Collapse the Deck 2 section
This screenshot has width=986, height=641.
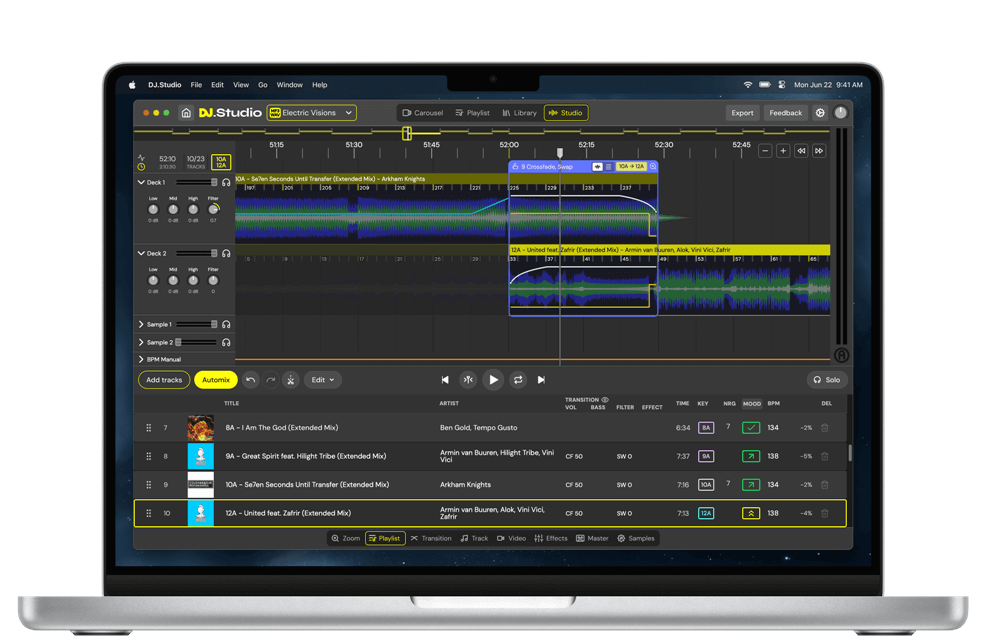point(141,254)
